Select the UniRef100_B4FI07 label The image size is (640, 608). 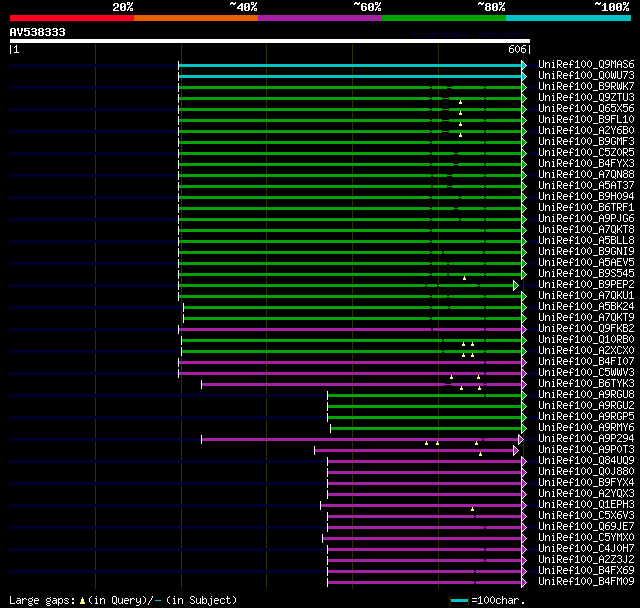(x=586, y=362)
